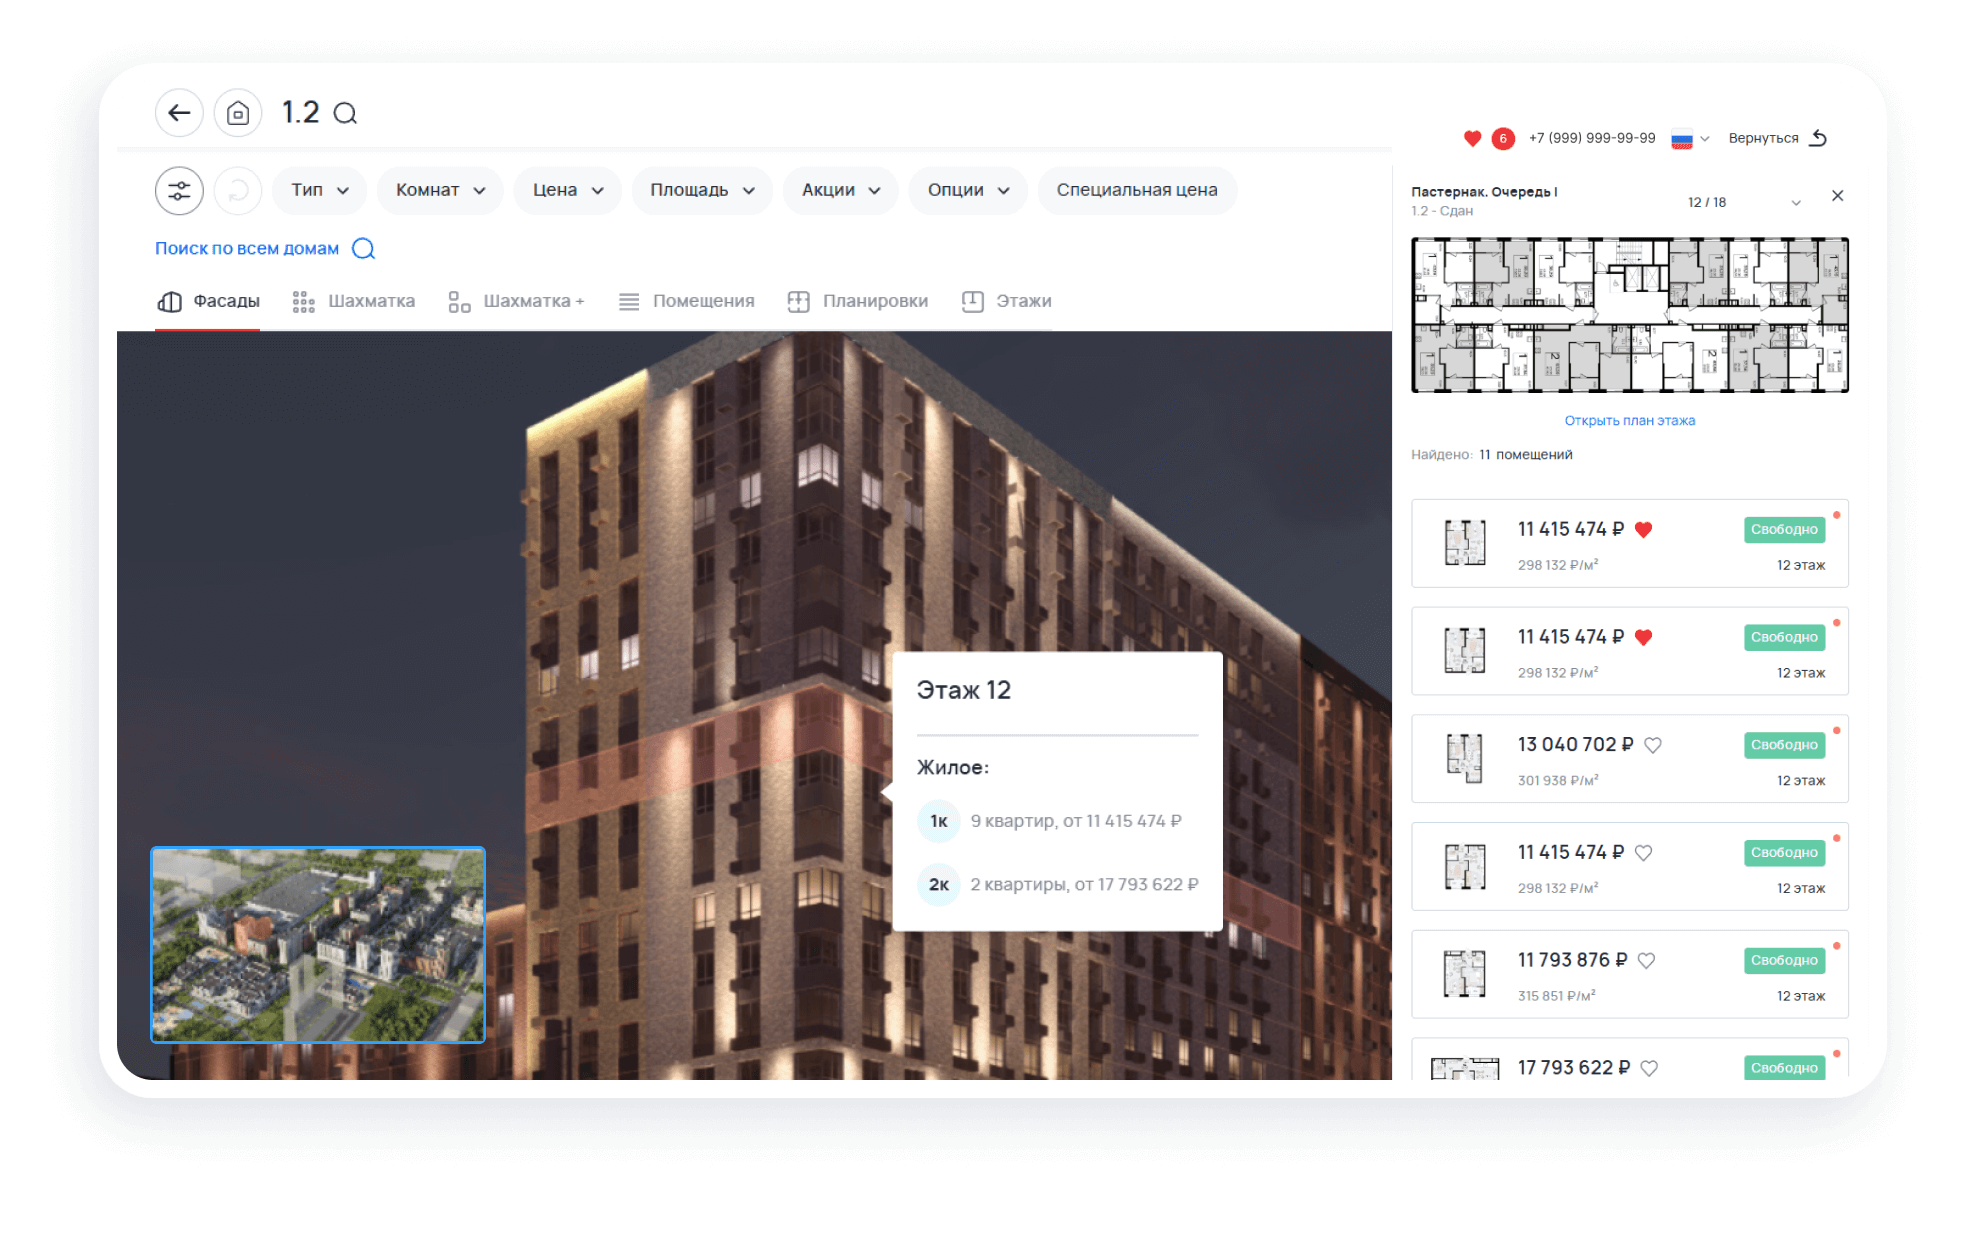
Task: Open the Цена filter dropdown
Action: point(567,190)
